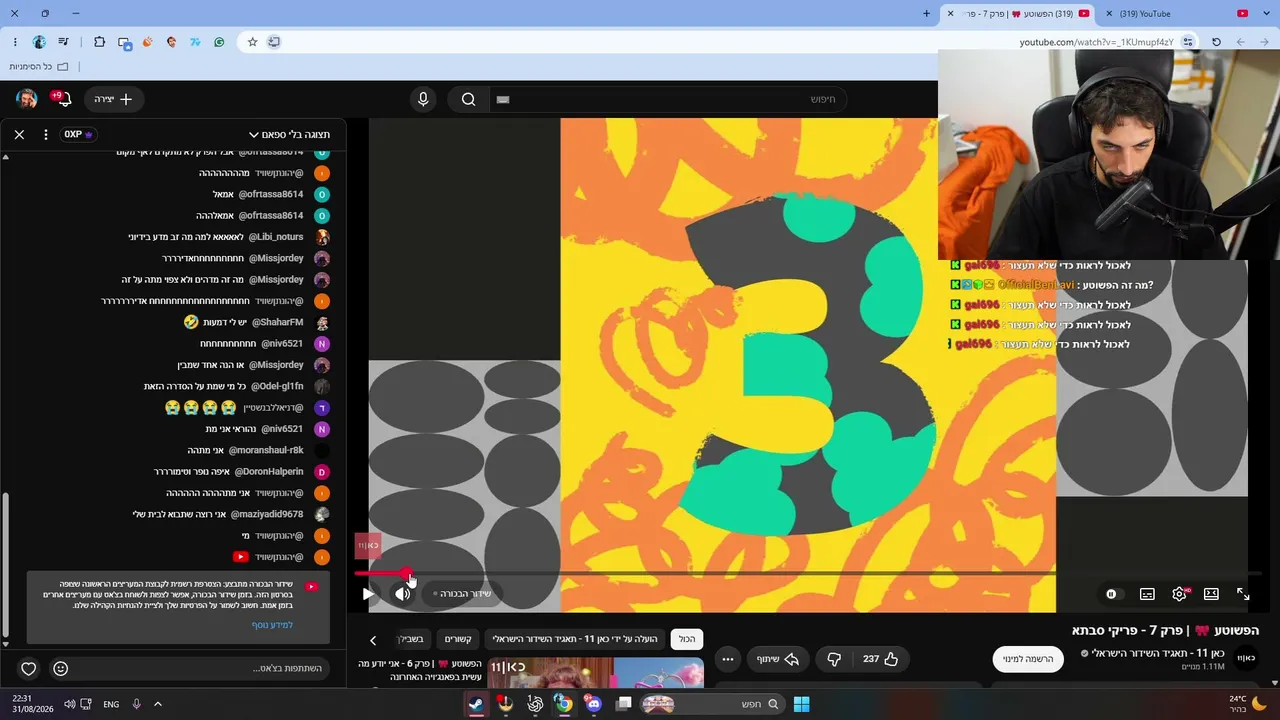
Task: Reload the page in Chrome
Action: pos(1216,42)
